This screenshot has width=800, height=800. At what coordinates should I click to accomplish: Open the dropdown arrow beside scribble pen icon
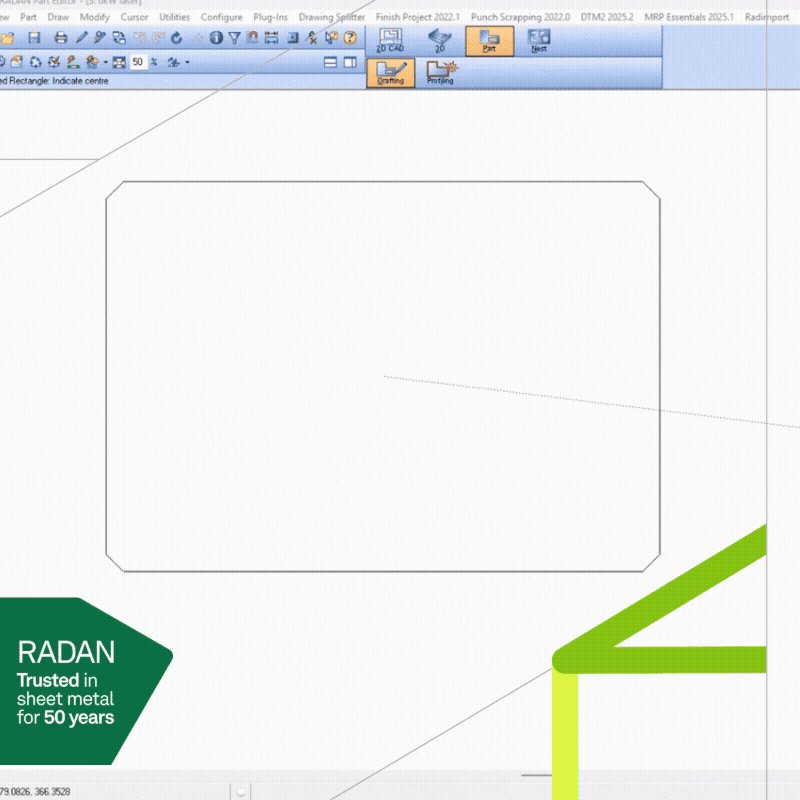coord(187,63)
